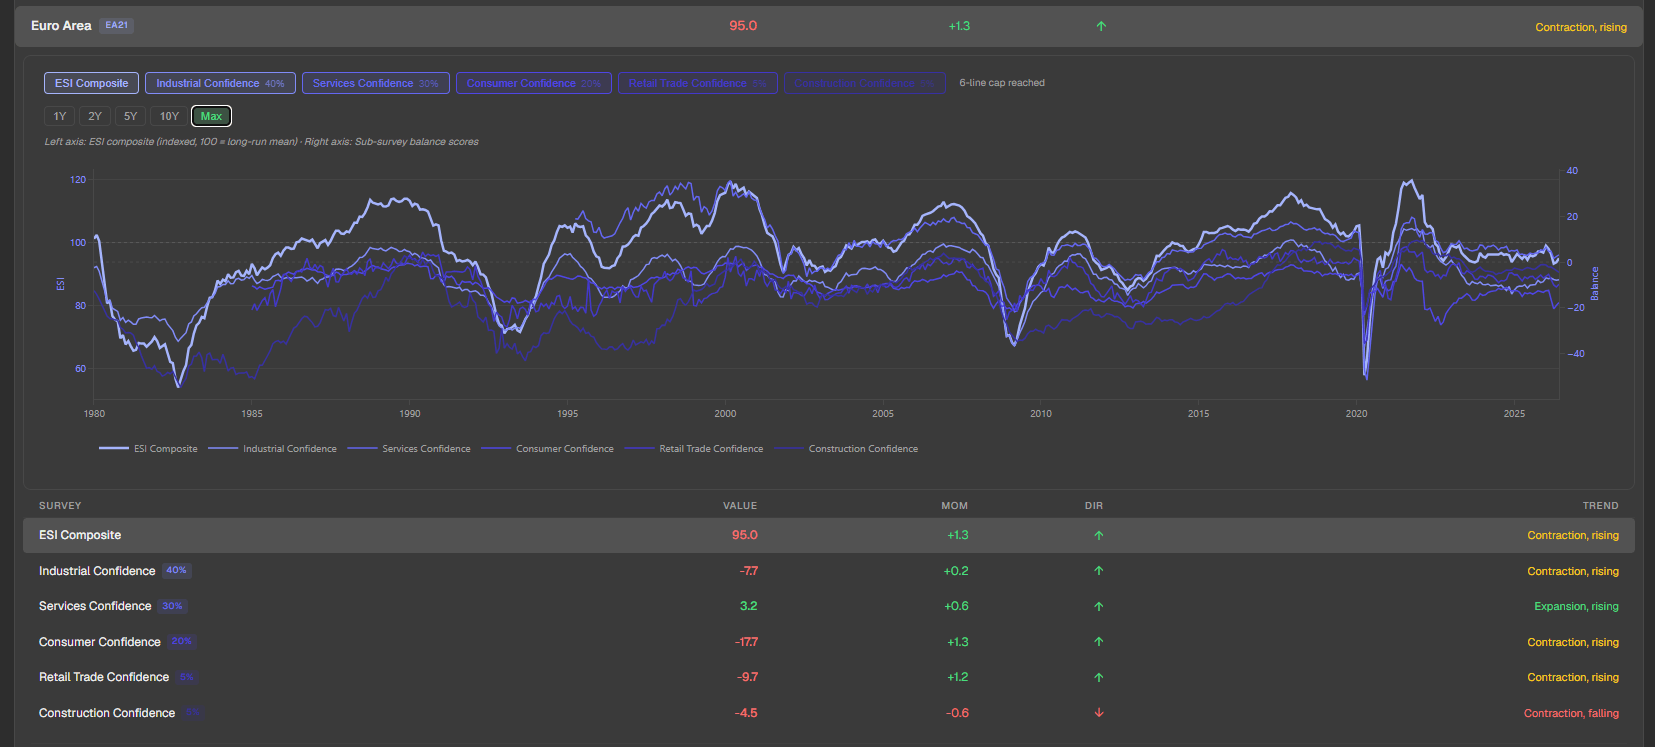Click the up arrow in Industrial Confidence row
Viewport: 1655px width, 747px height.
click(x=1099, y=571)
